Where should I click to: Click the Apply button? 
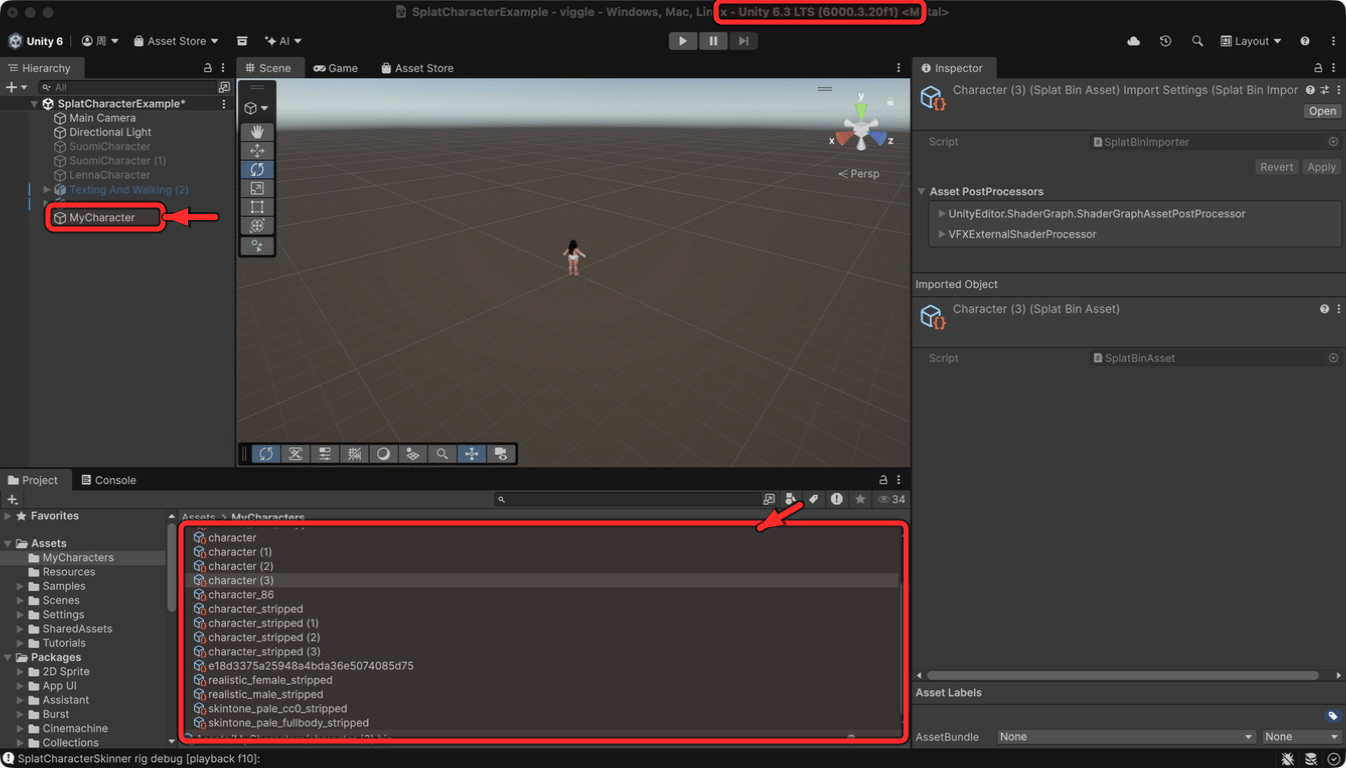coord(1321,167)
